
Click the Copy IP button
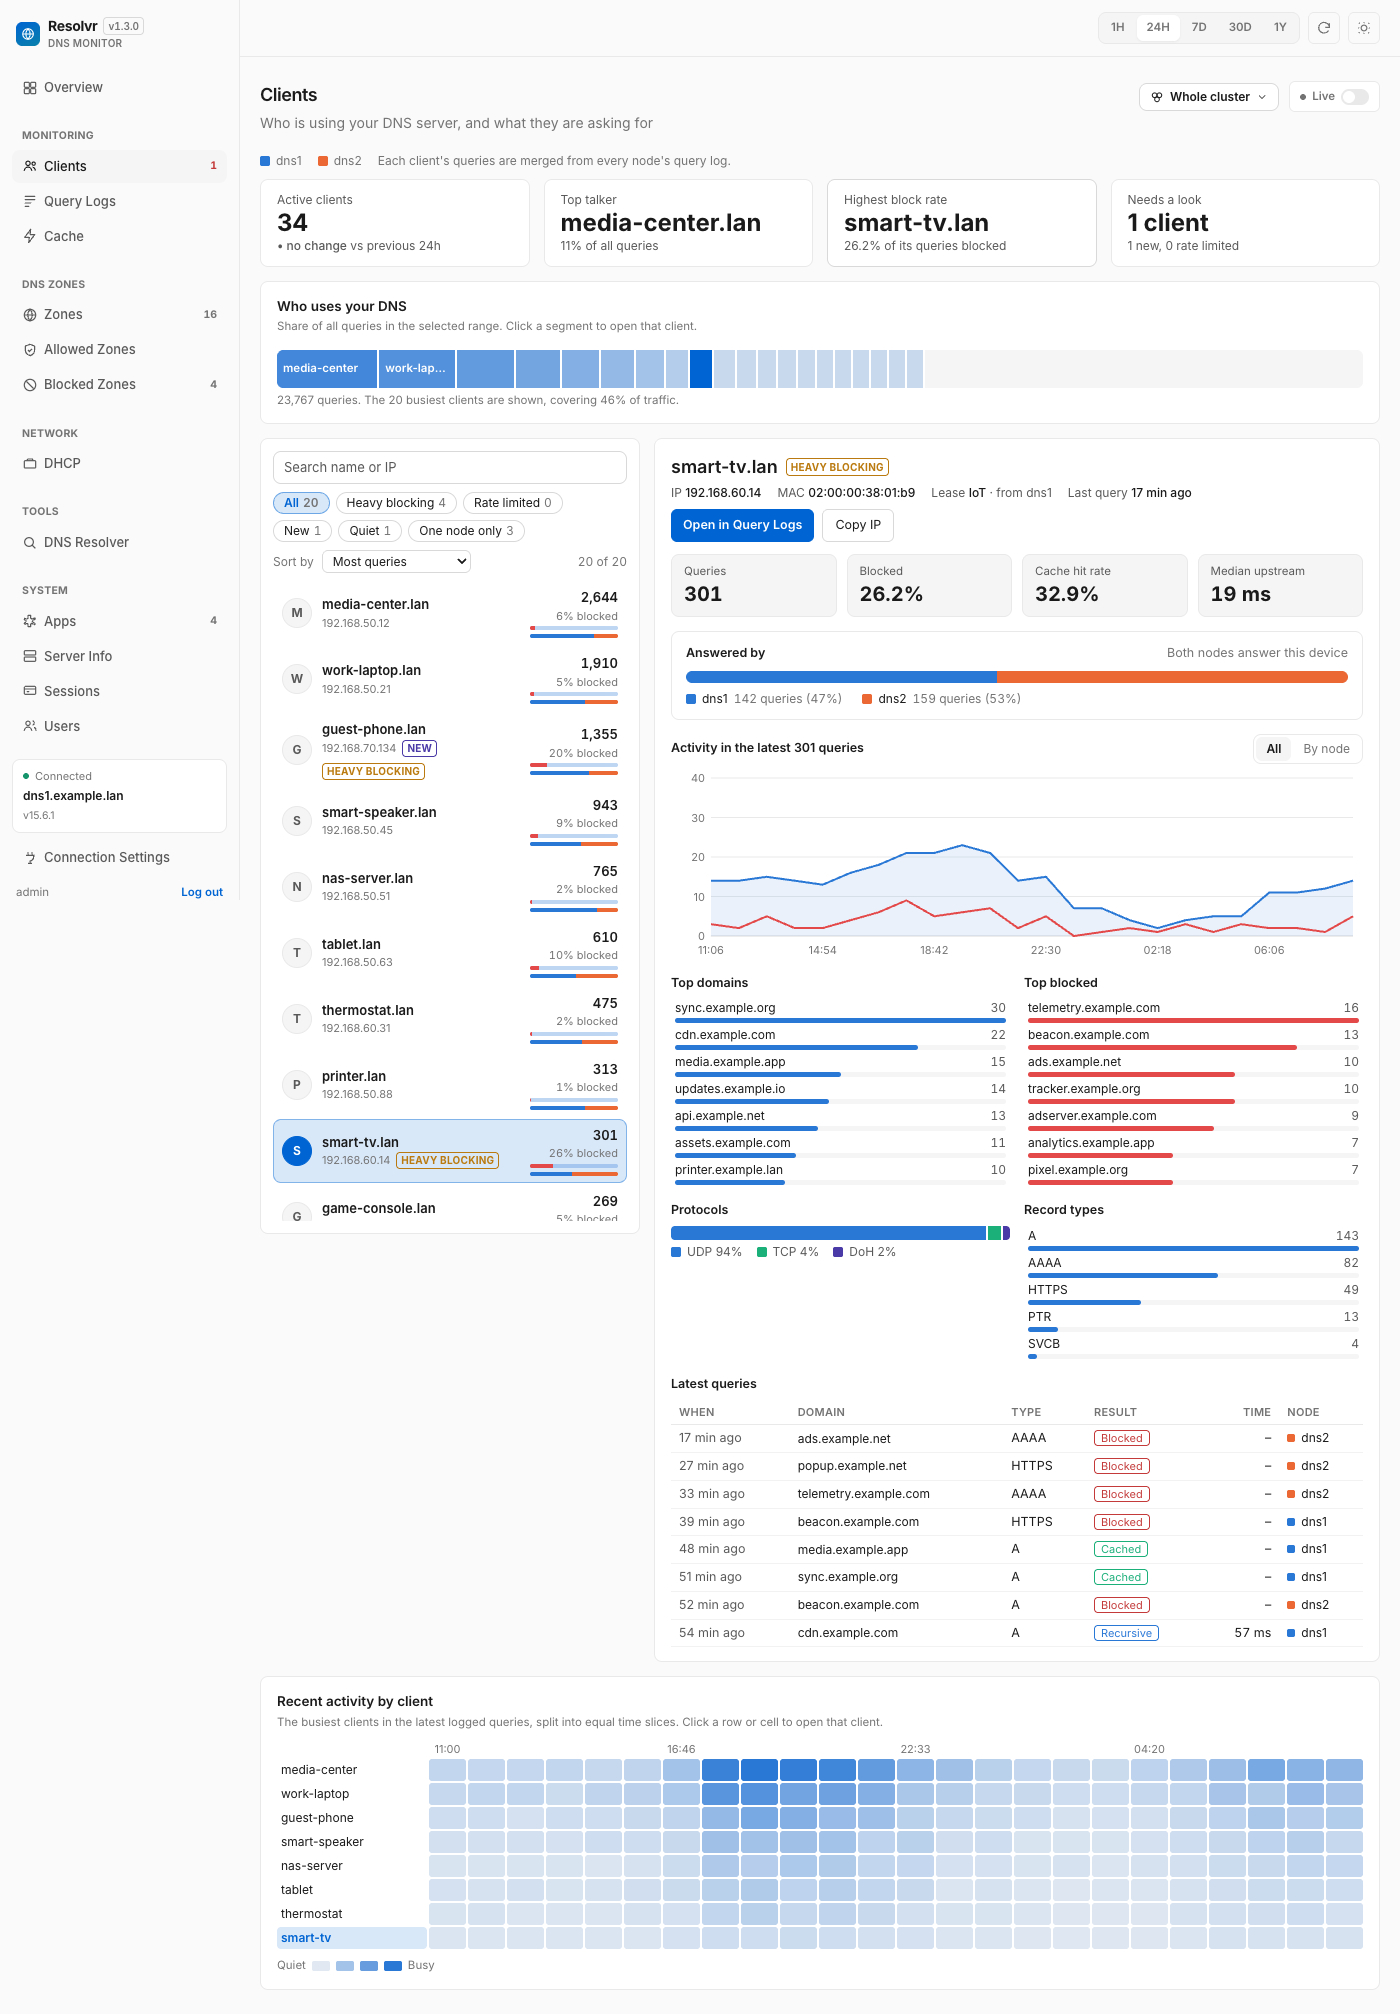click(x=858, y=525)
